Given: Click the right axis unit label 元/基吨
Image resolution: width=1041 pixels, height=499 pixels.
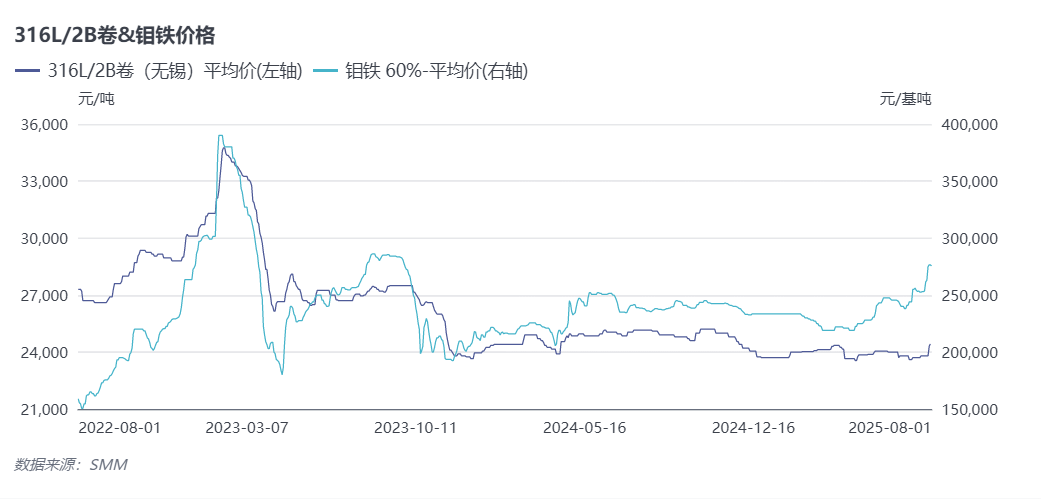Looking at the screenshot, I should coord(905,98).
